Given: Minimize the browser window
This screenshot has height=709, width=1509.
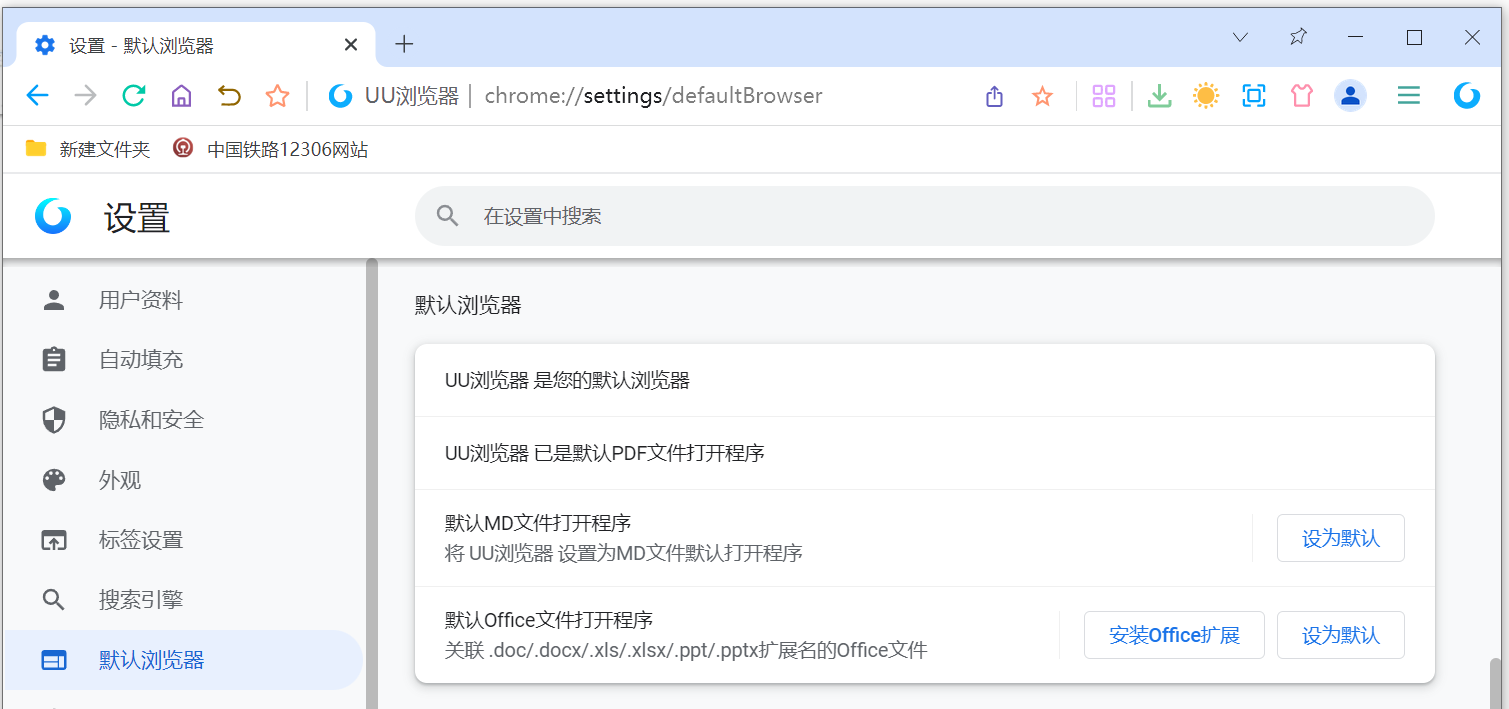Looking at the screenshot, I should coord(1356,37).
